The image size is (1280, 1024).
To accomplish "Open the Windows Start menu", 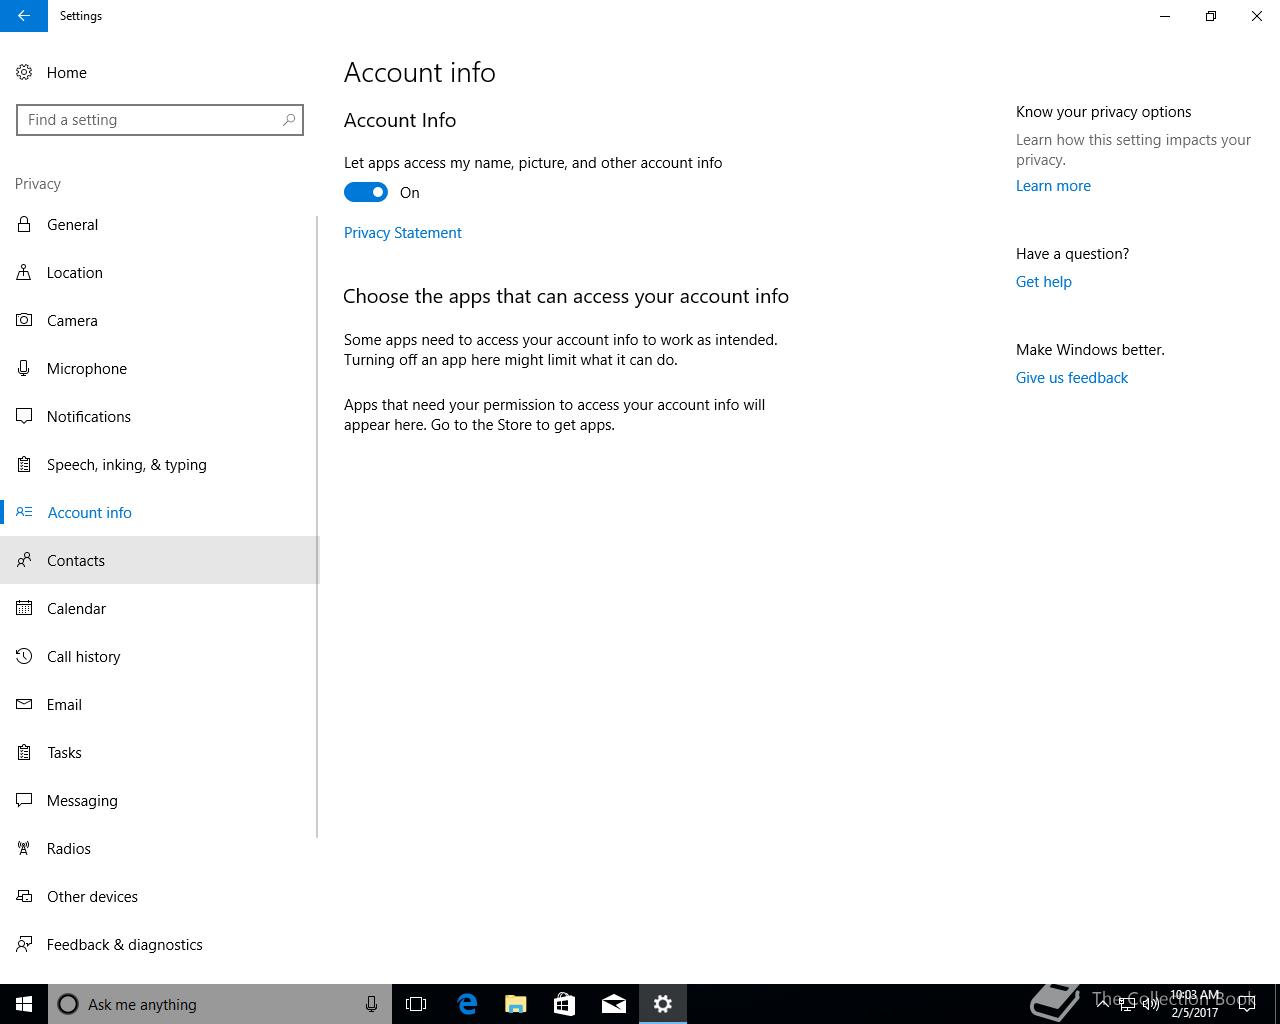I will (24, 1004).
